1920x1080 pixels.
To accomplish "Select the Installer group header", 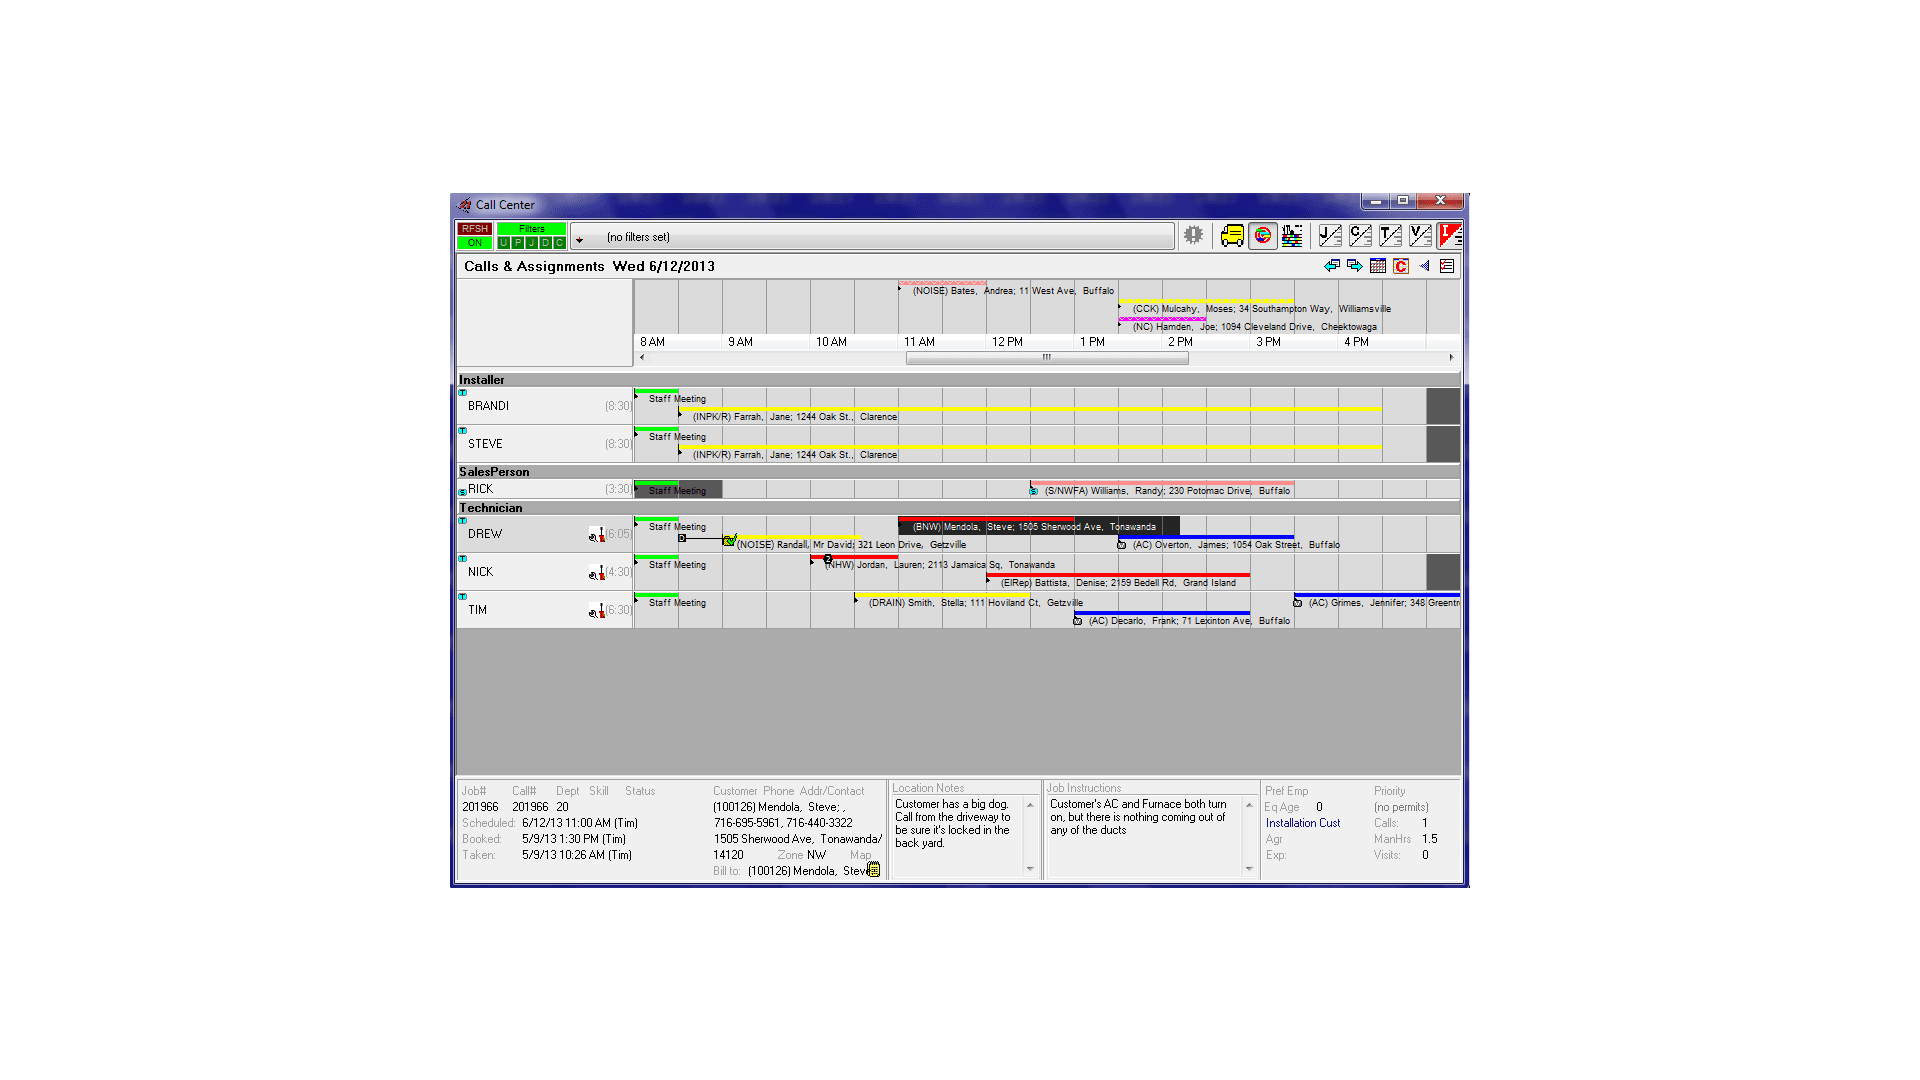I will pyautogui.click(x=482, y=380).
